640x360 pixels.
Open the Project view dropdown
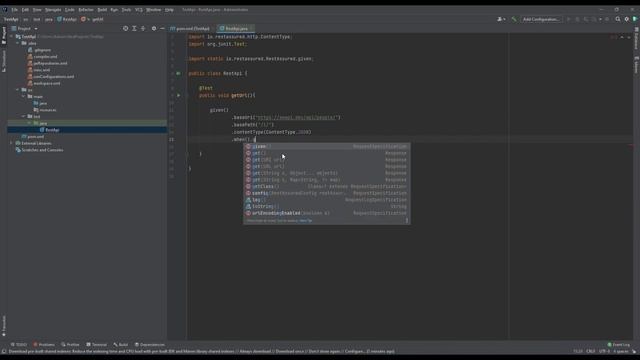pyautogui.click(x=24, y=29)
